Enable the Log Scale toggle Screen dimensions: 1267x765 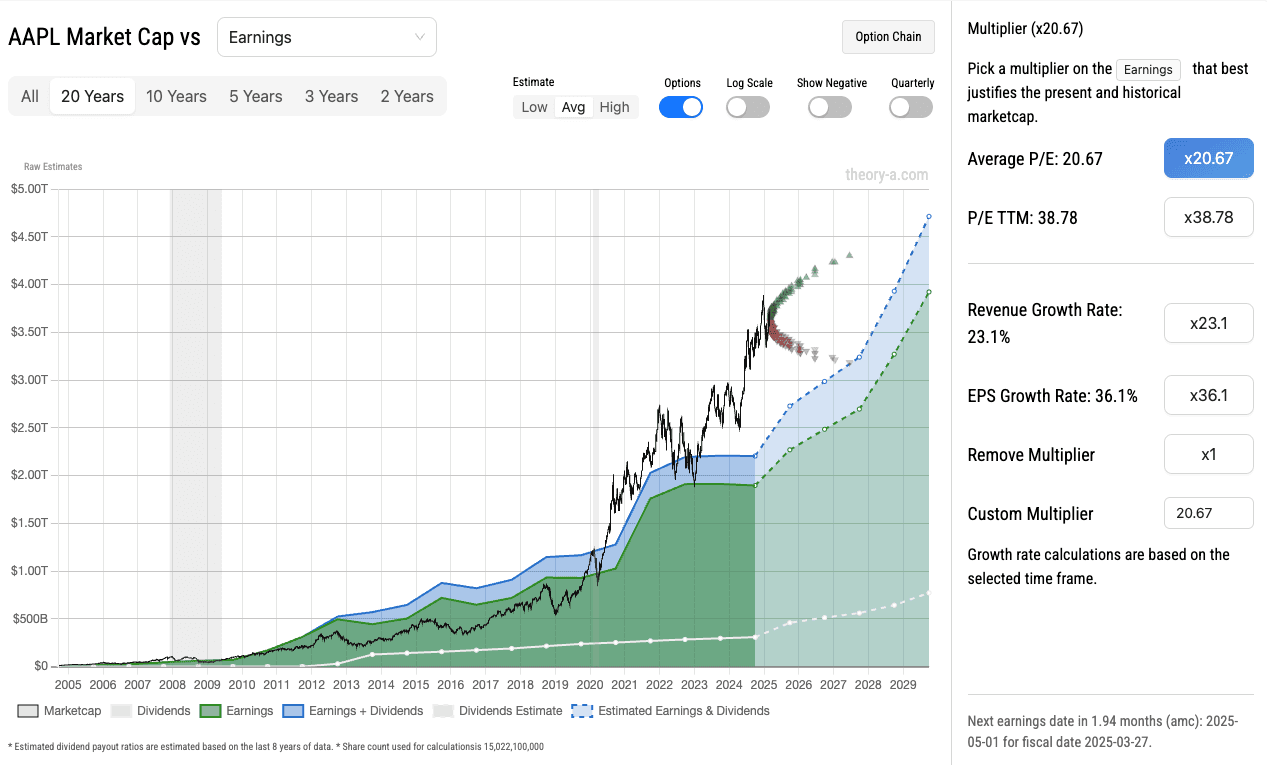[748, 107]
